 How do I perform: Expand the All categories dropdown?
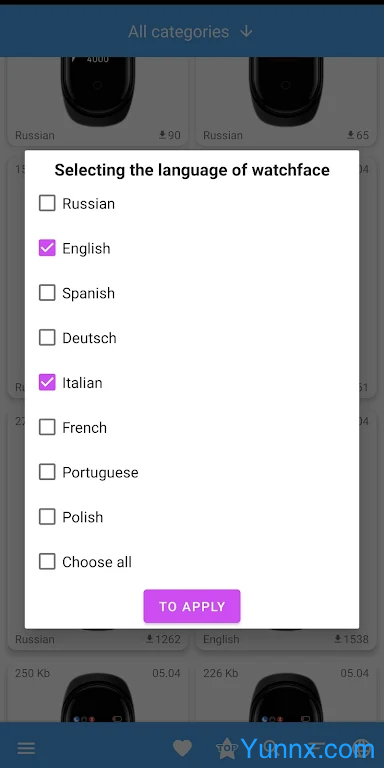(191, 32)
